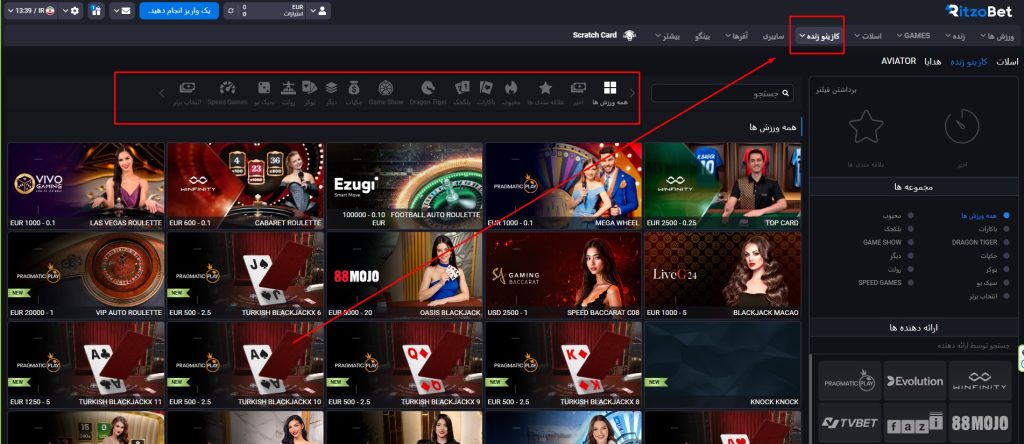Filter by TVBET provider

pyautogui.click(x=849, y=422)
